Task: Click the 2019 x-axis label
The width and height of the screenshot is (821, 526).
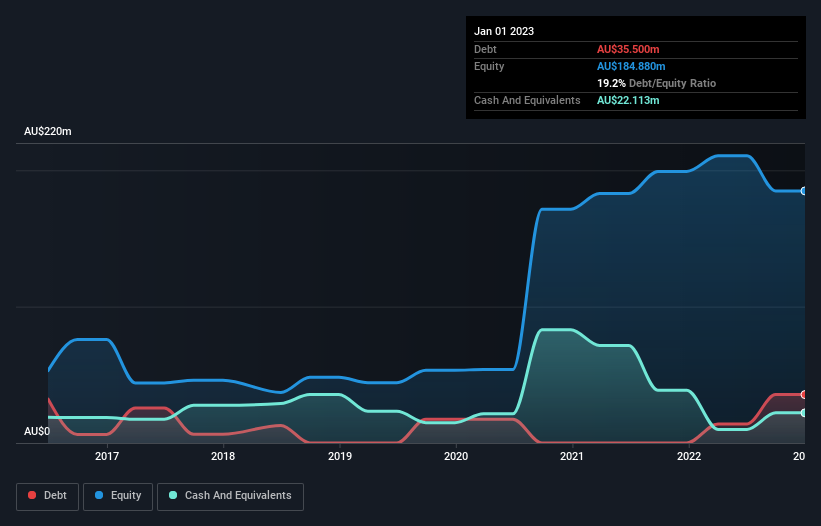Action: 340,456
